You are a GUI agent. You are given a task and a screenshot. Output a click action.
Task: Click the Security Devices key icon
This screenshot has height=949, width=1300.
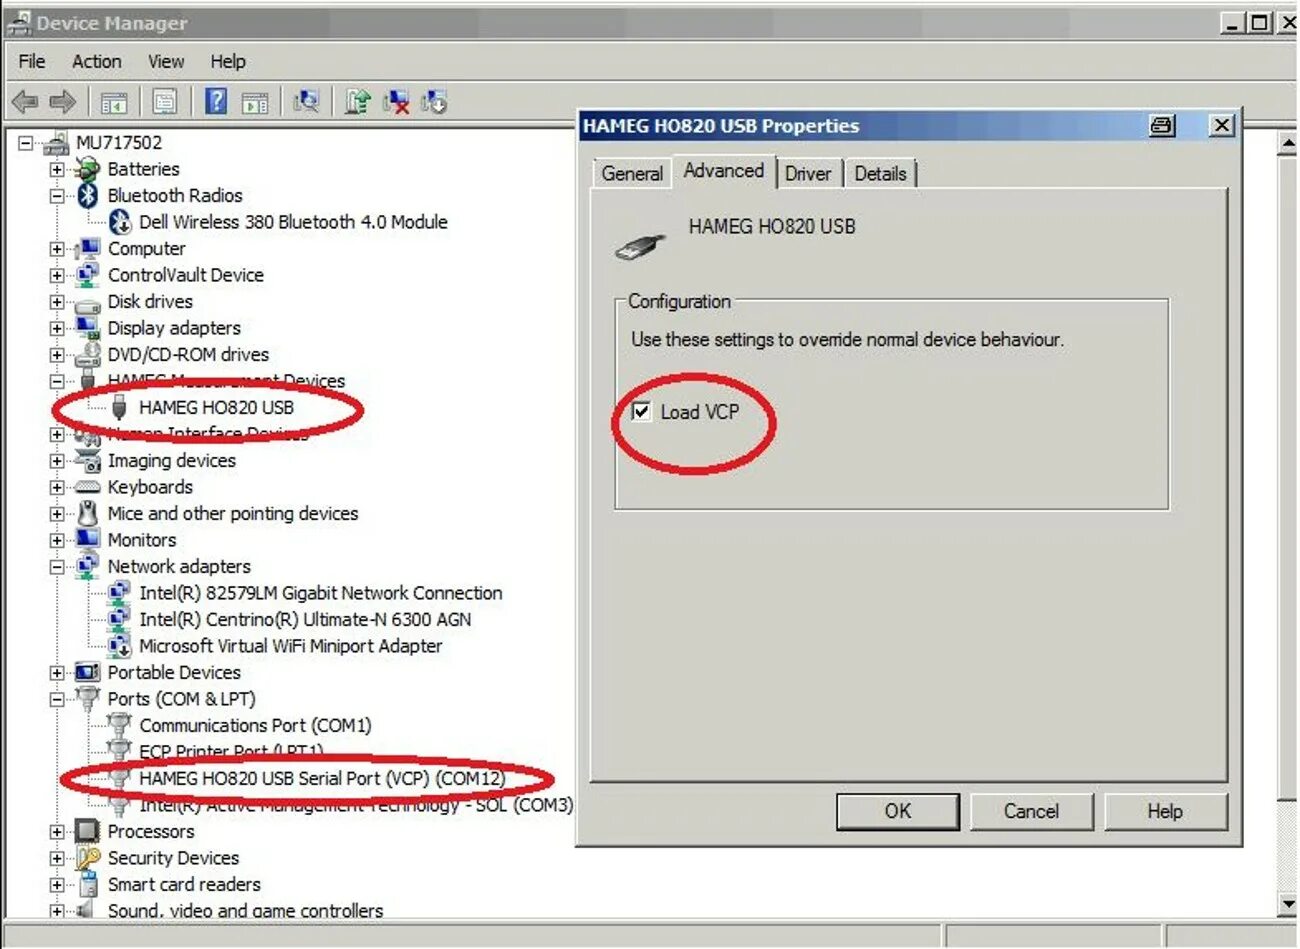[x=88, y=858]
